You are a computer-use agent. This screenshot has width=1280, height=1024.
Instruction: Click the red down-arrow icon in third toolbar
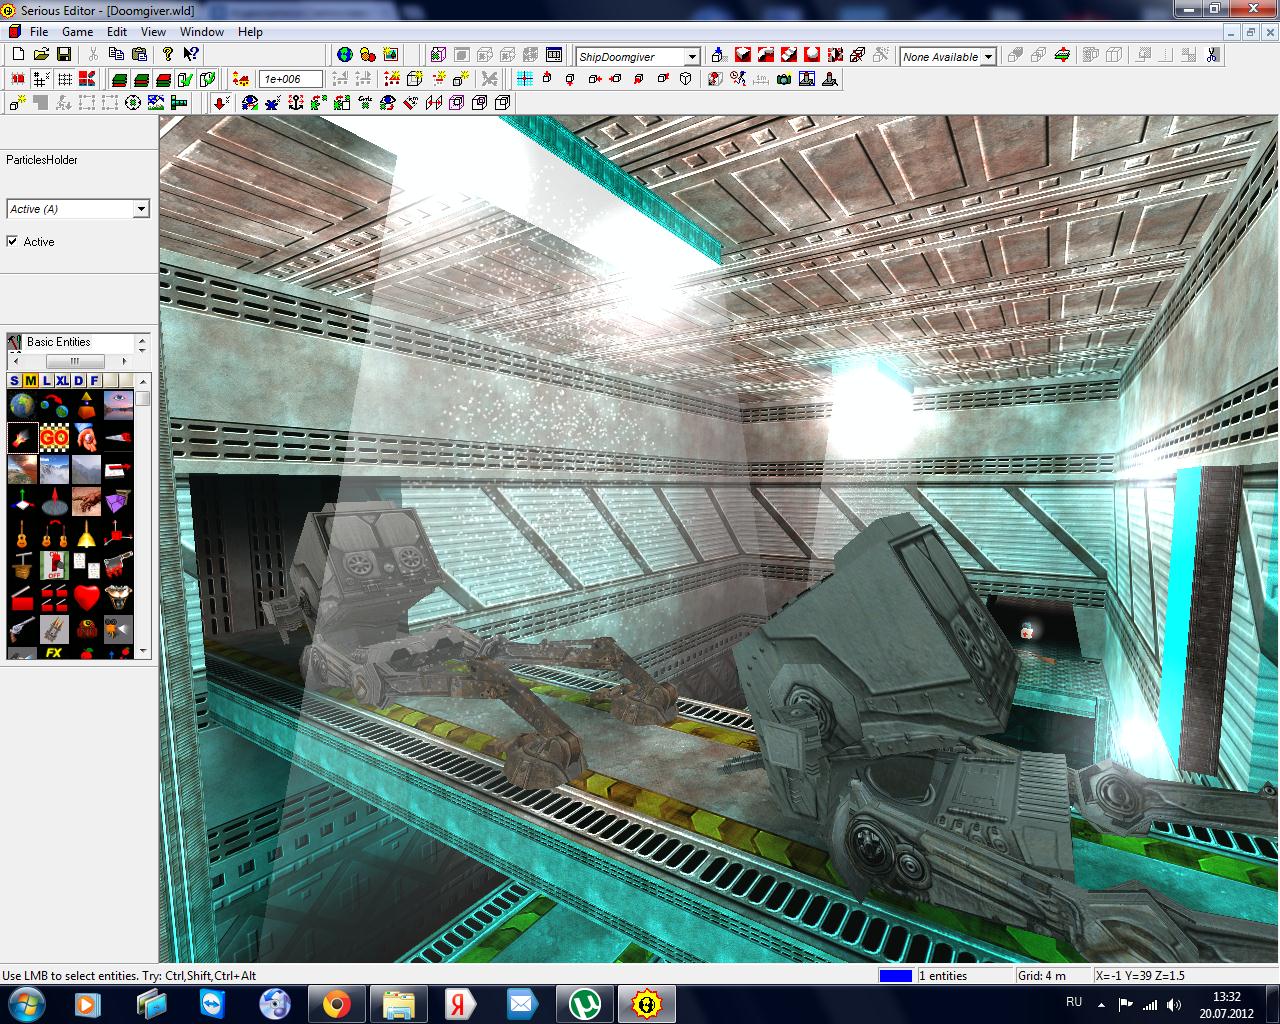[221, 102]
